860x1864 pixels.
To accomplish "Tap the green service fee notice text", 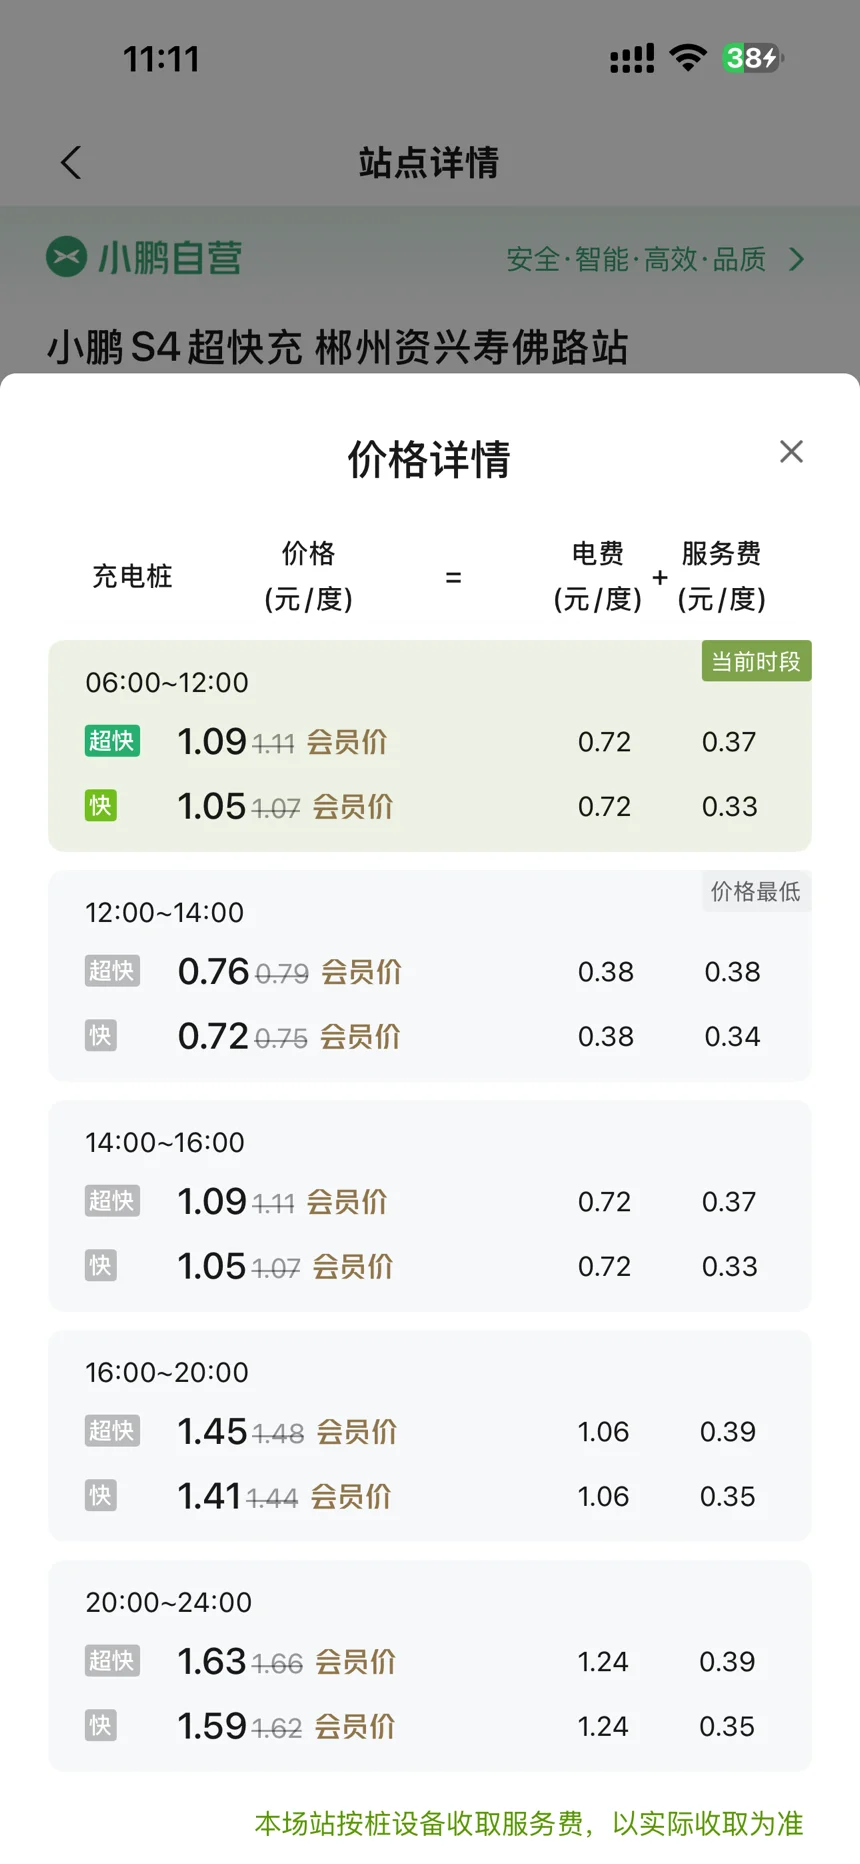I will tap(529, 1823).
